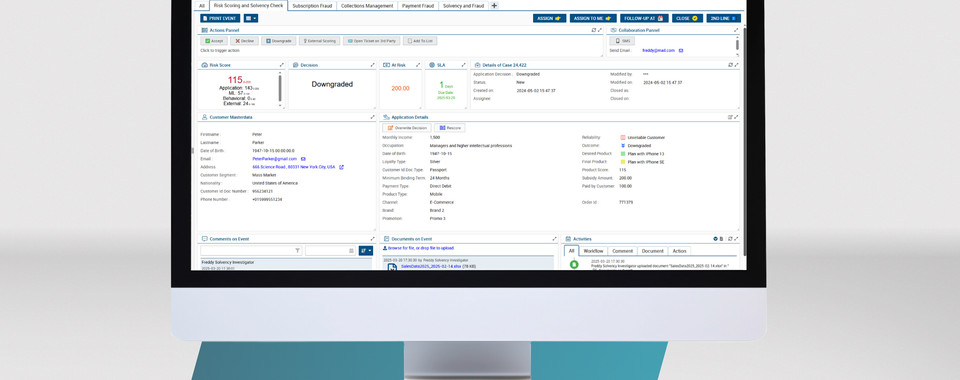The height and width of the screenshot is (380, 960).
Task: Expand the Actions Pannel to fullscreen
Action: [600, 30]
